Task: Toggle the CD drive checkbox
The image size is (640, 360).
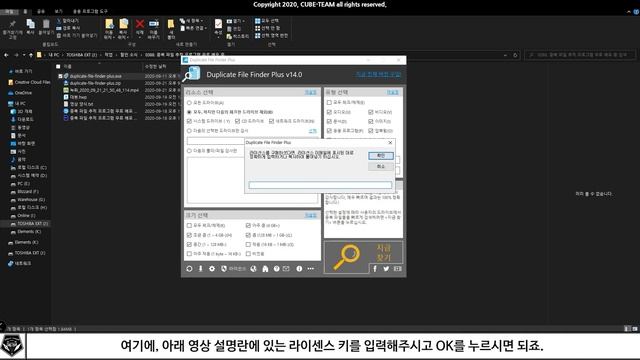Action: [x=238, y=121]
